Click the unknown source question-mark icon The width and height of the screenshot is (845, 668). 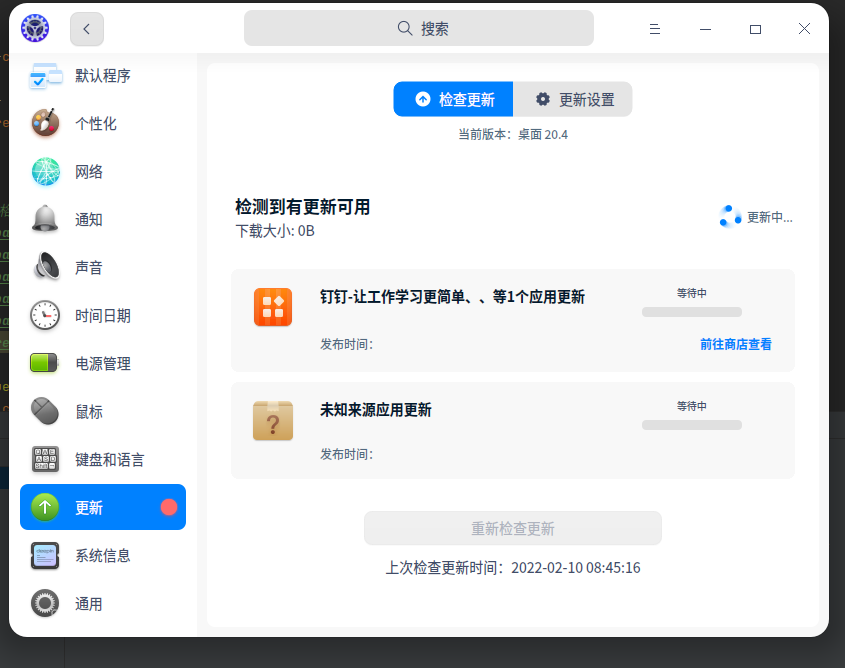point(273,420)
